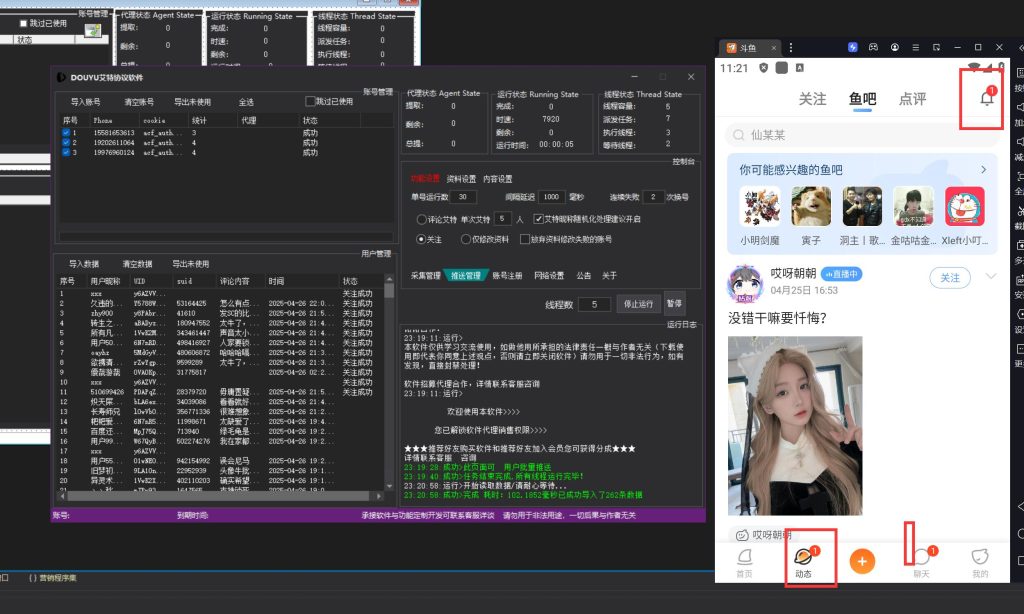This screenshot has width=1024, height=614.
Task: Click the gamepad icon in emulator title bar
Action: coord(873,47)
